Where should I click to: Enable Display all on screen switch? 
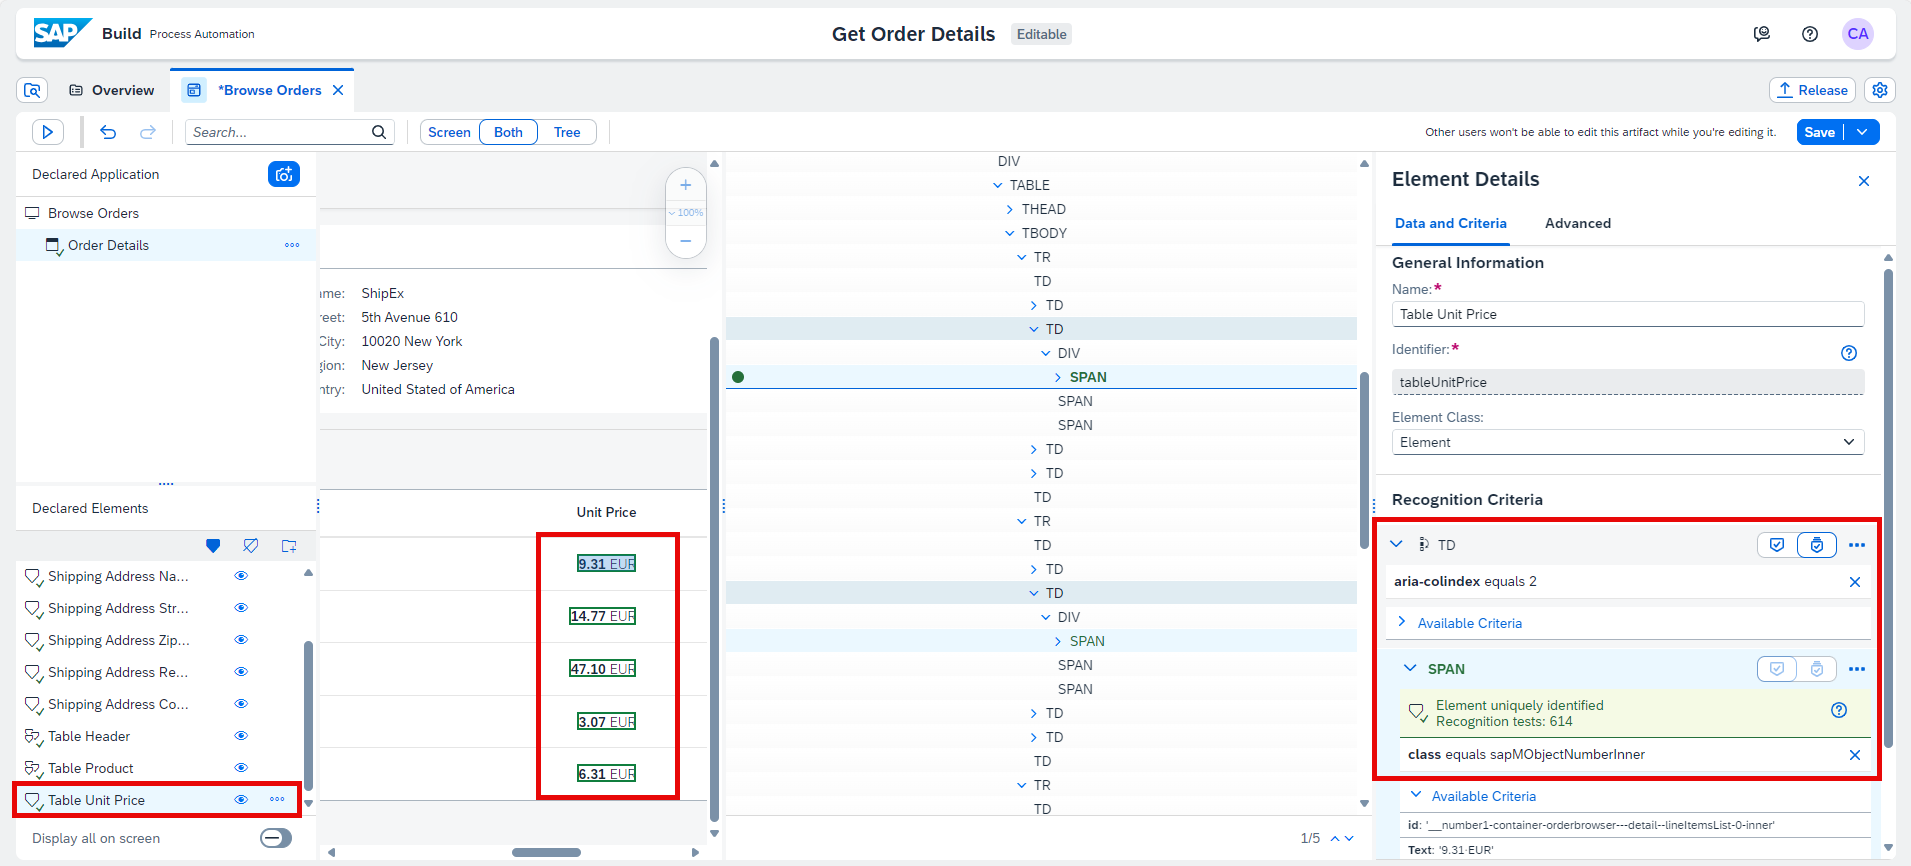[276, 838]
